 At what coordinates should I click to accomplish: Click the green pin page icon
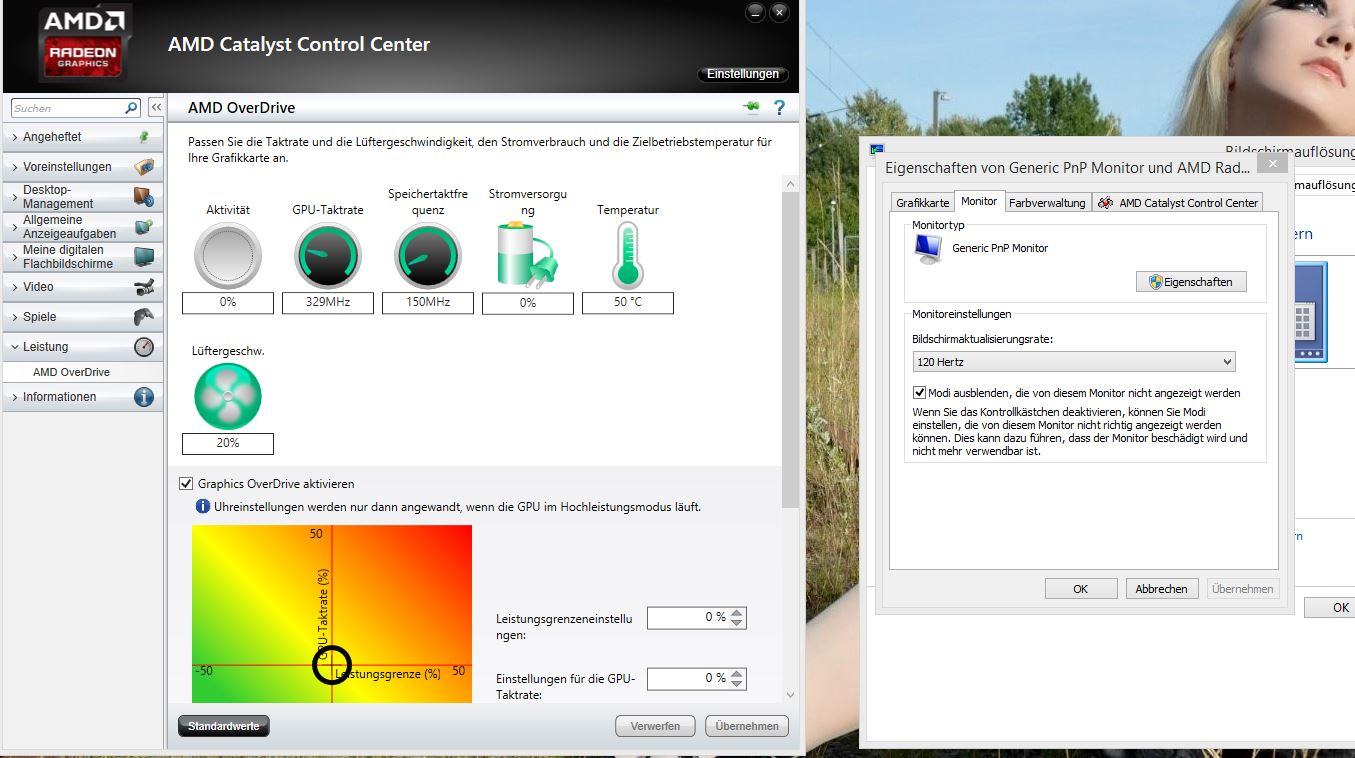pos(751,107)
